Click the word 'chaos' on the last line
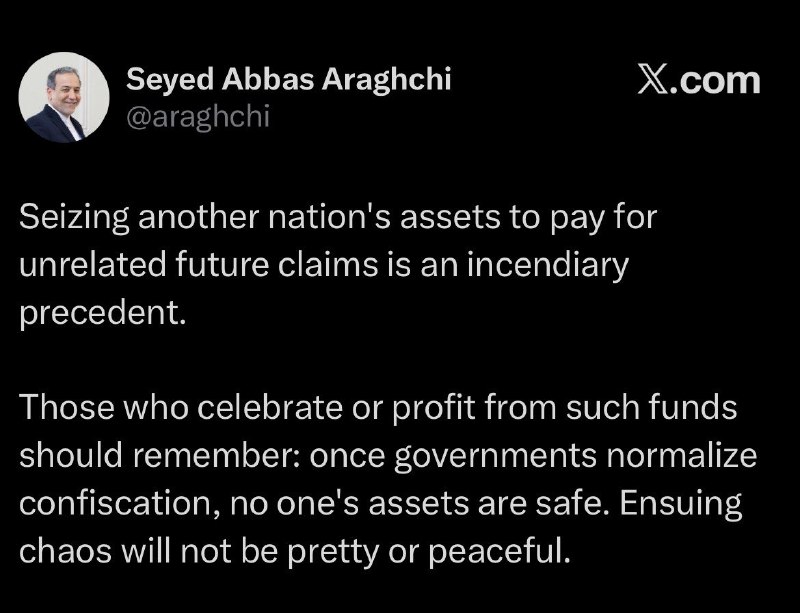 [65, 551]
